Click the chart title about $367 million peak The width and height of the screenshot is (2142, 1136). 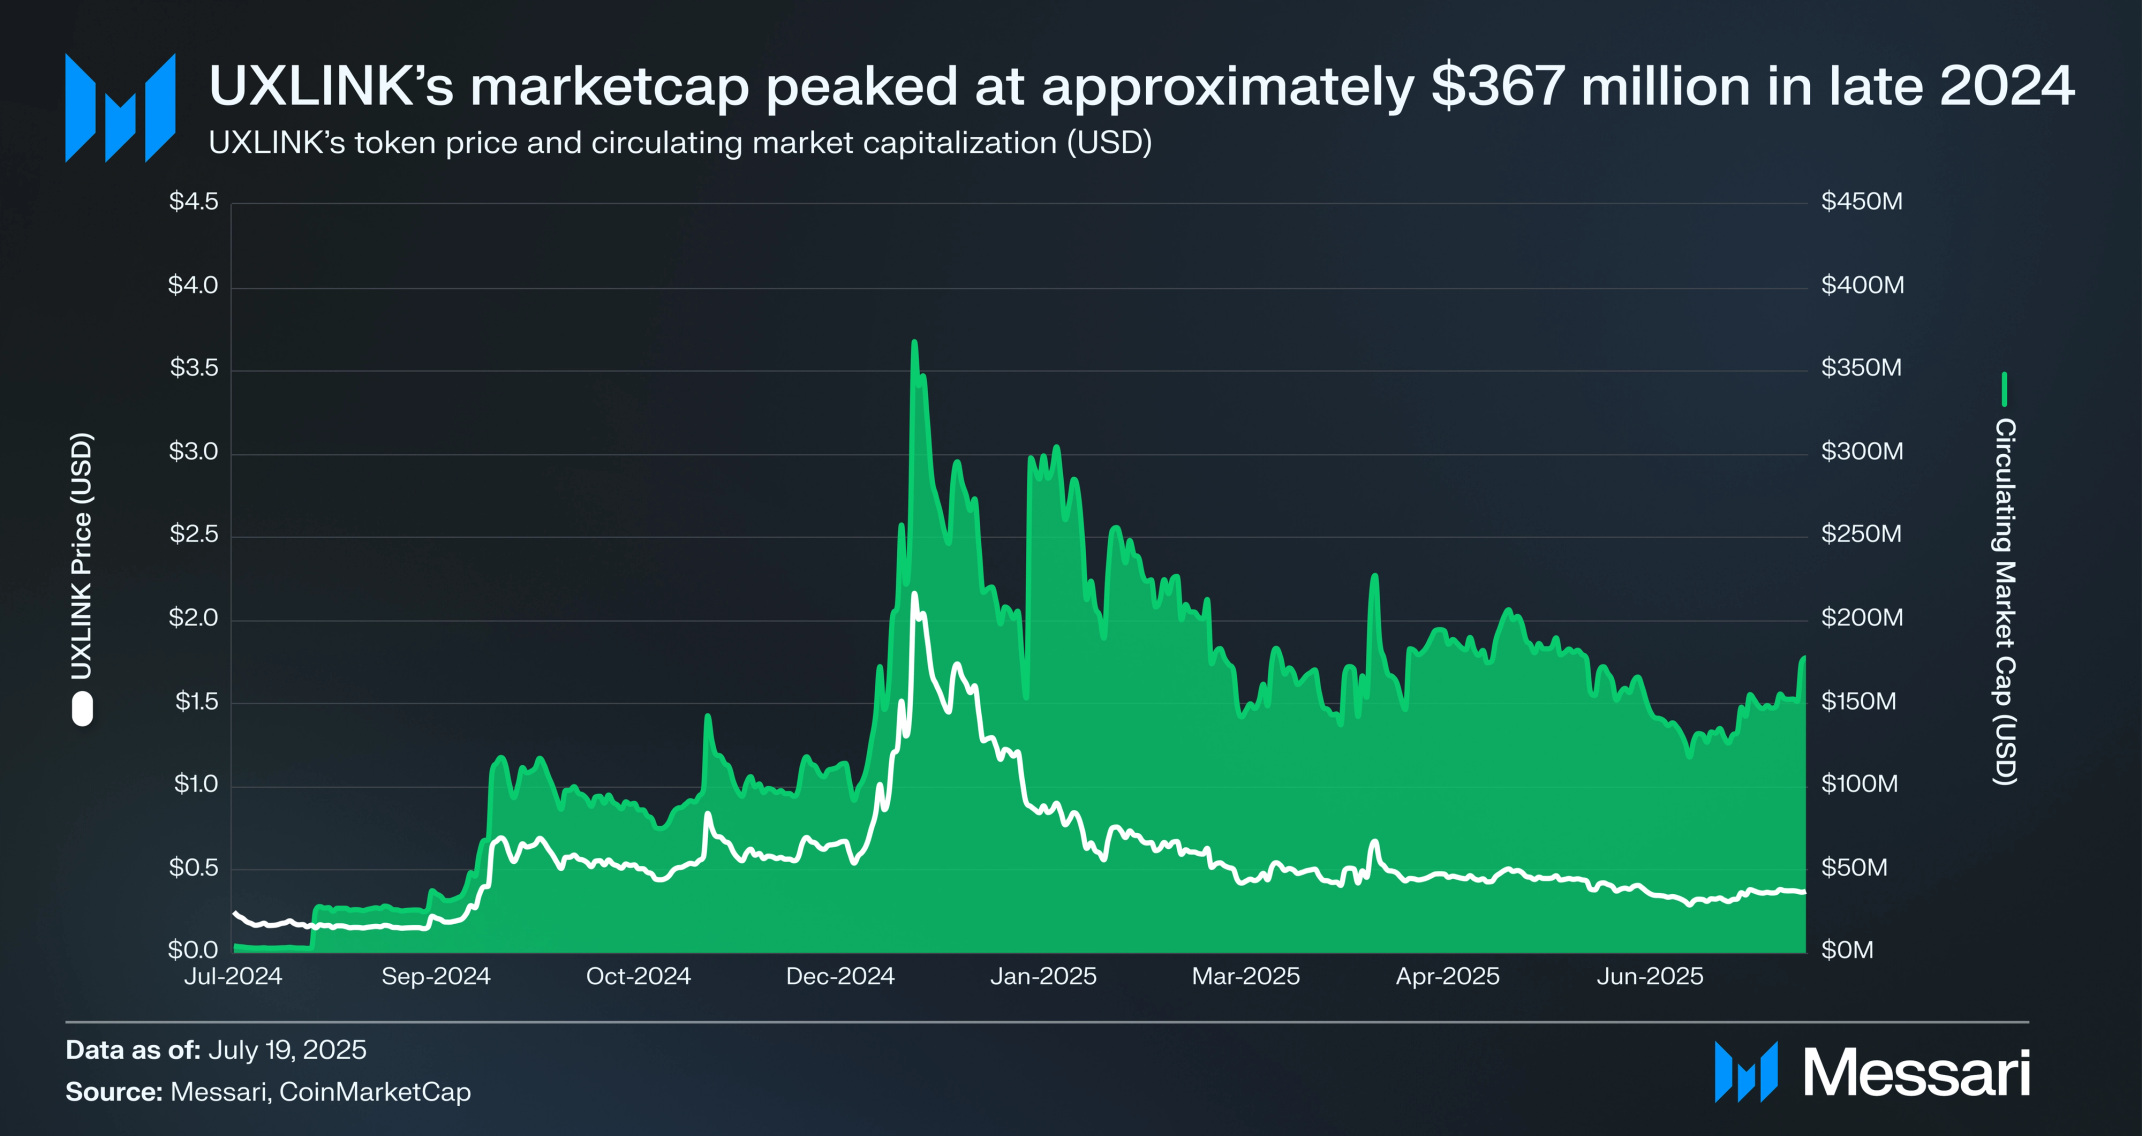1141,86
